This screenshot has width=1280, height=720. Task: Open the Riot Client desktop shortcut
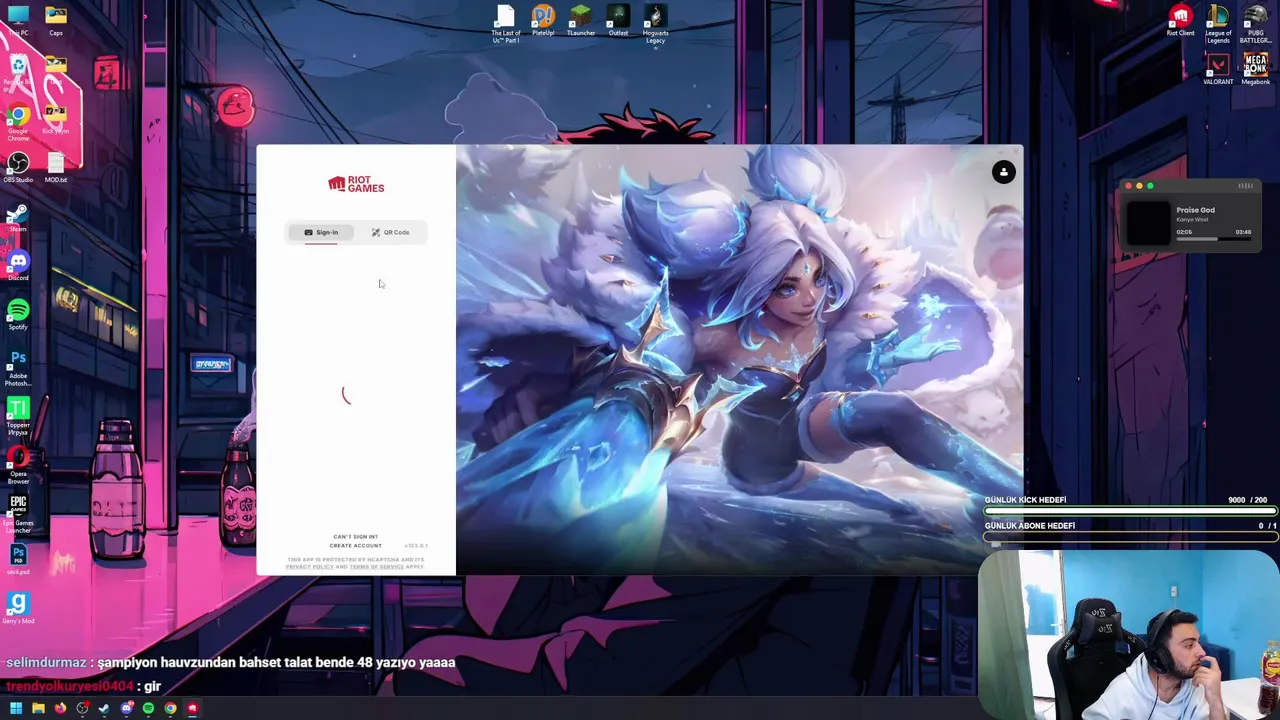tap(1181, 20)
